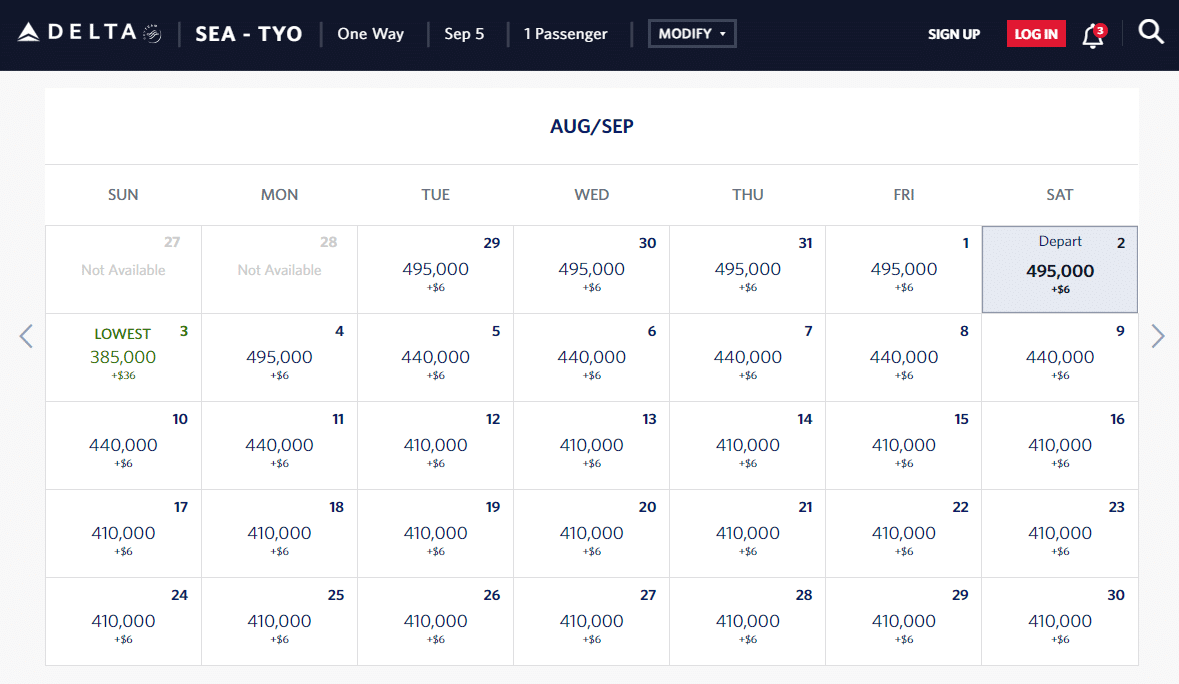Pick the September 1 Friday fare

tap(904, 270)
